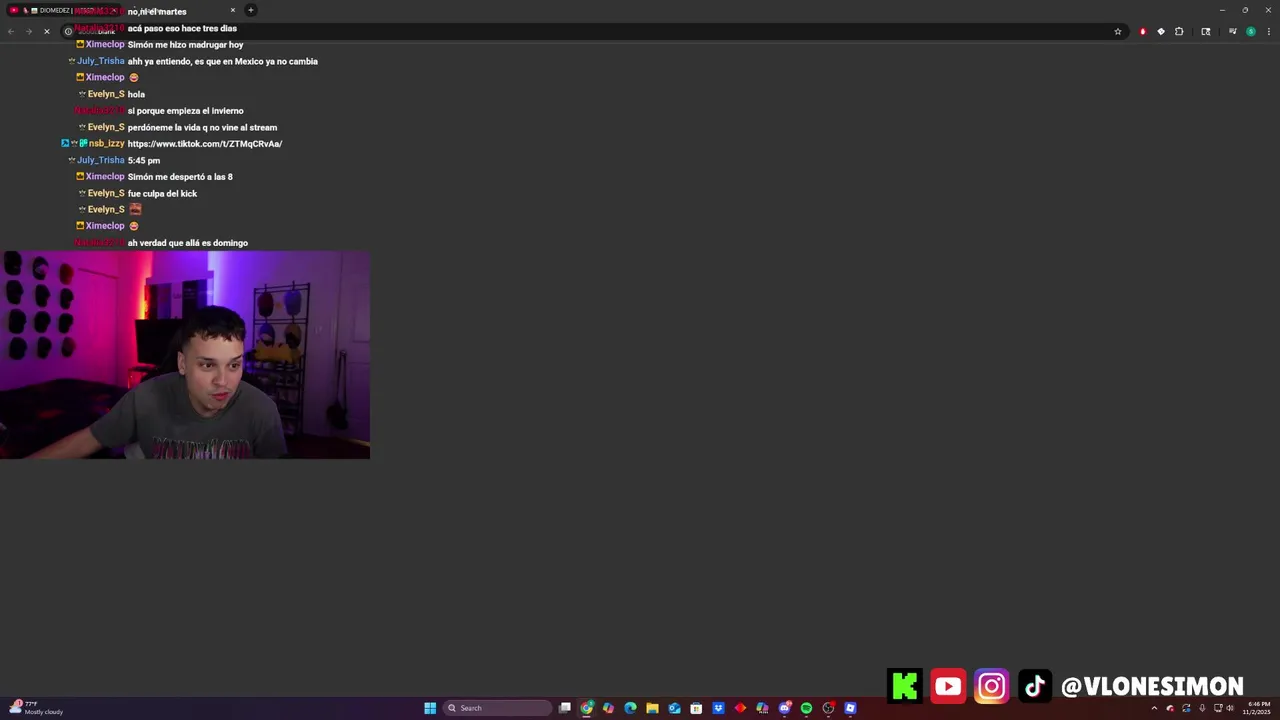Open the green profile avatar
The image size is (1280, 720).
coord(1251,31)
